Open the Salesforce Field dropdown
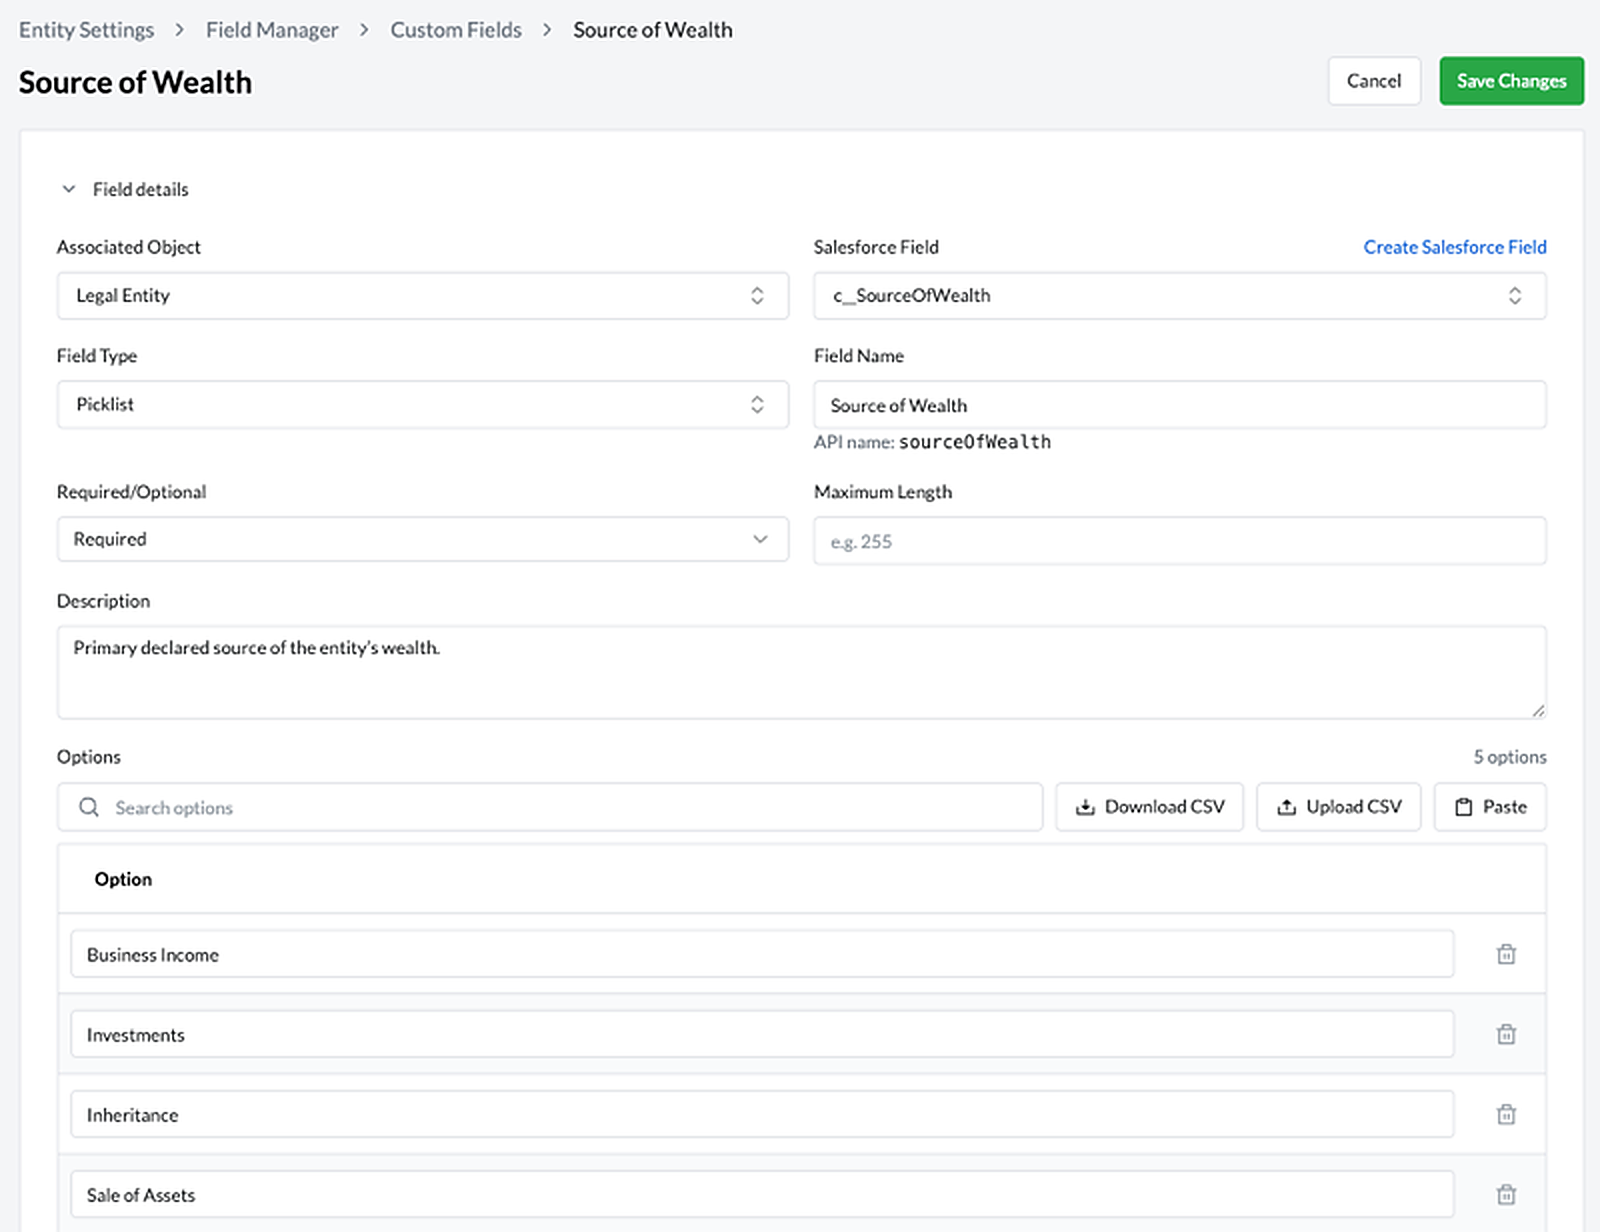Screen dimensions: 1600x1232 pos(1180,296)
